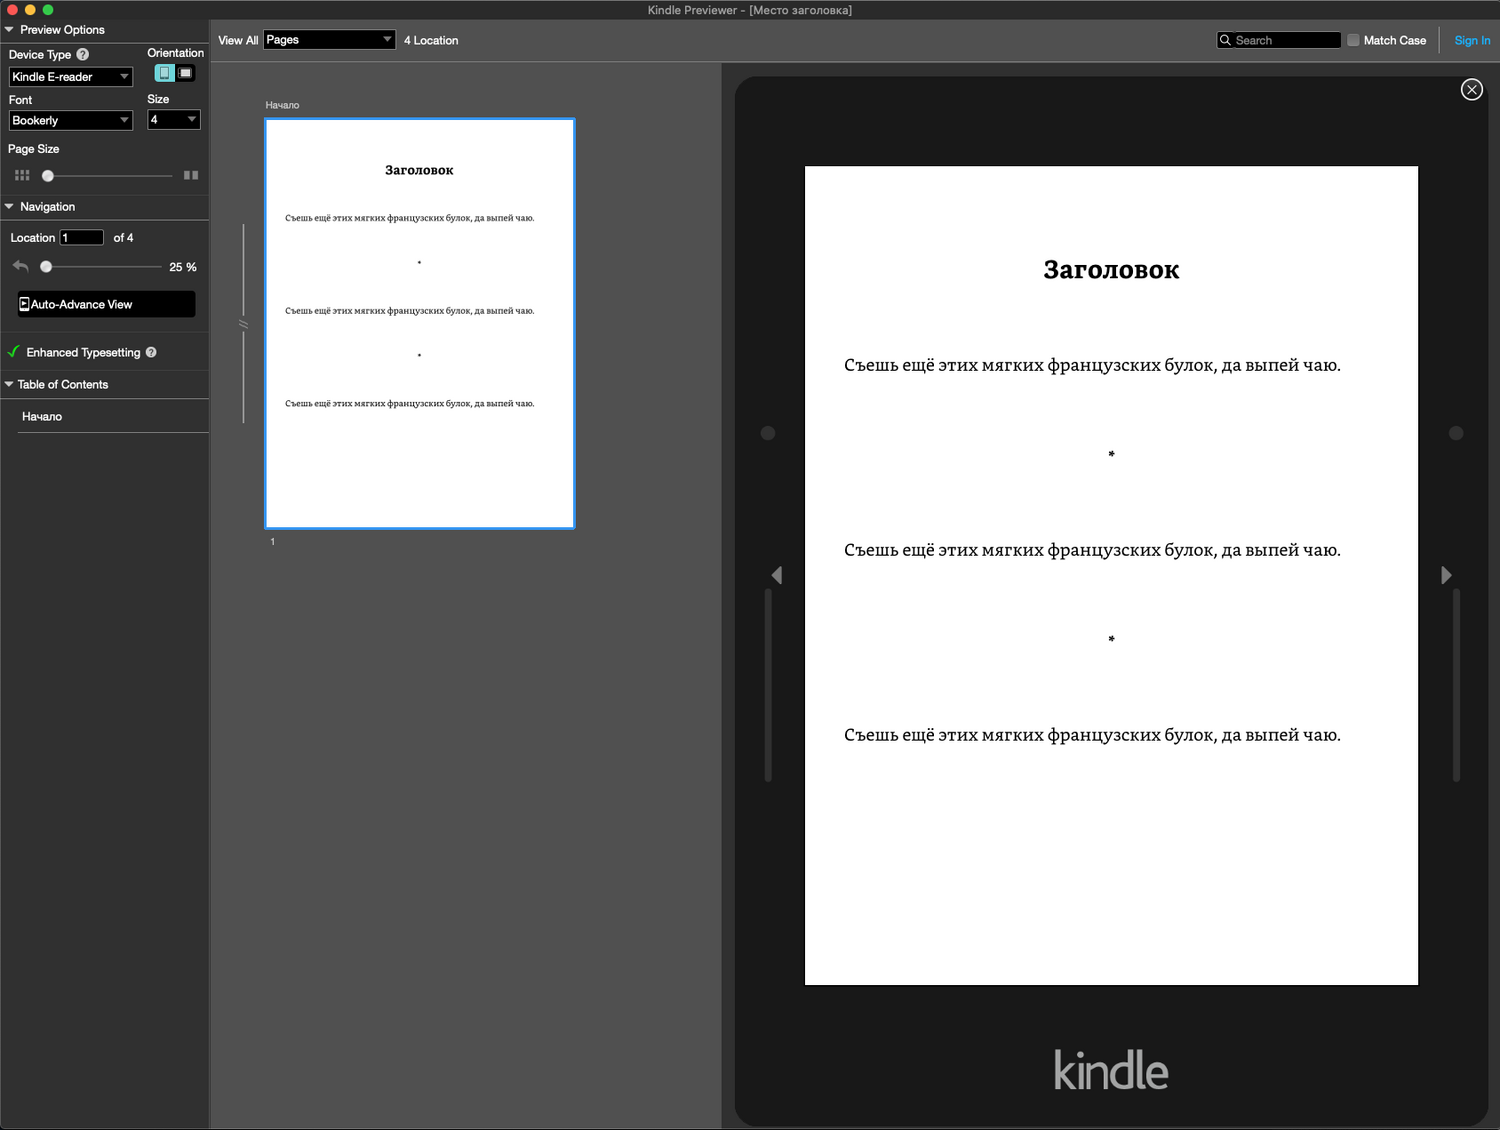This screenshot has width=1500, height=1130.
Task: Click the Location number input field
Action: (x=82, y=238)
